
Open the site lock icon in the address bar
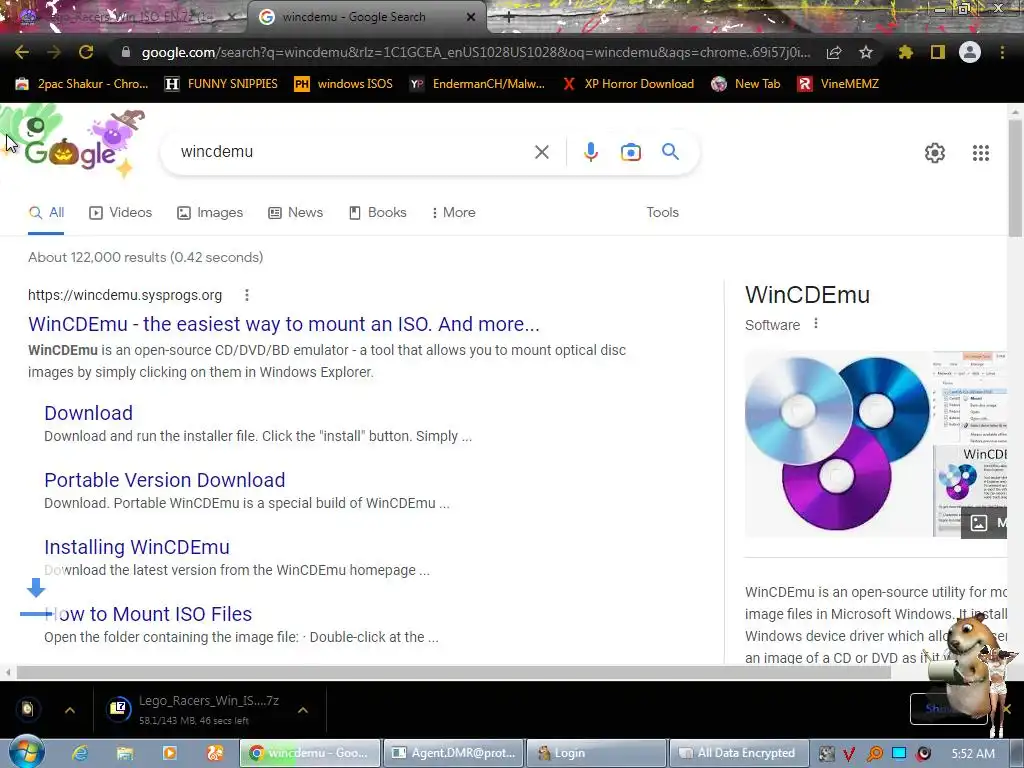126,52
